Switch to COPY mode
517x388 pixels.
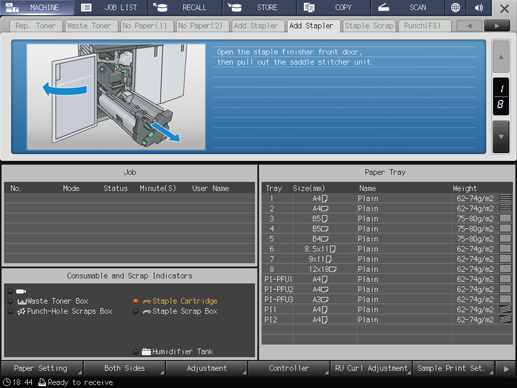pos(334,8)
